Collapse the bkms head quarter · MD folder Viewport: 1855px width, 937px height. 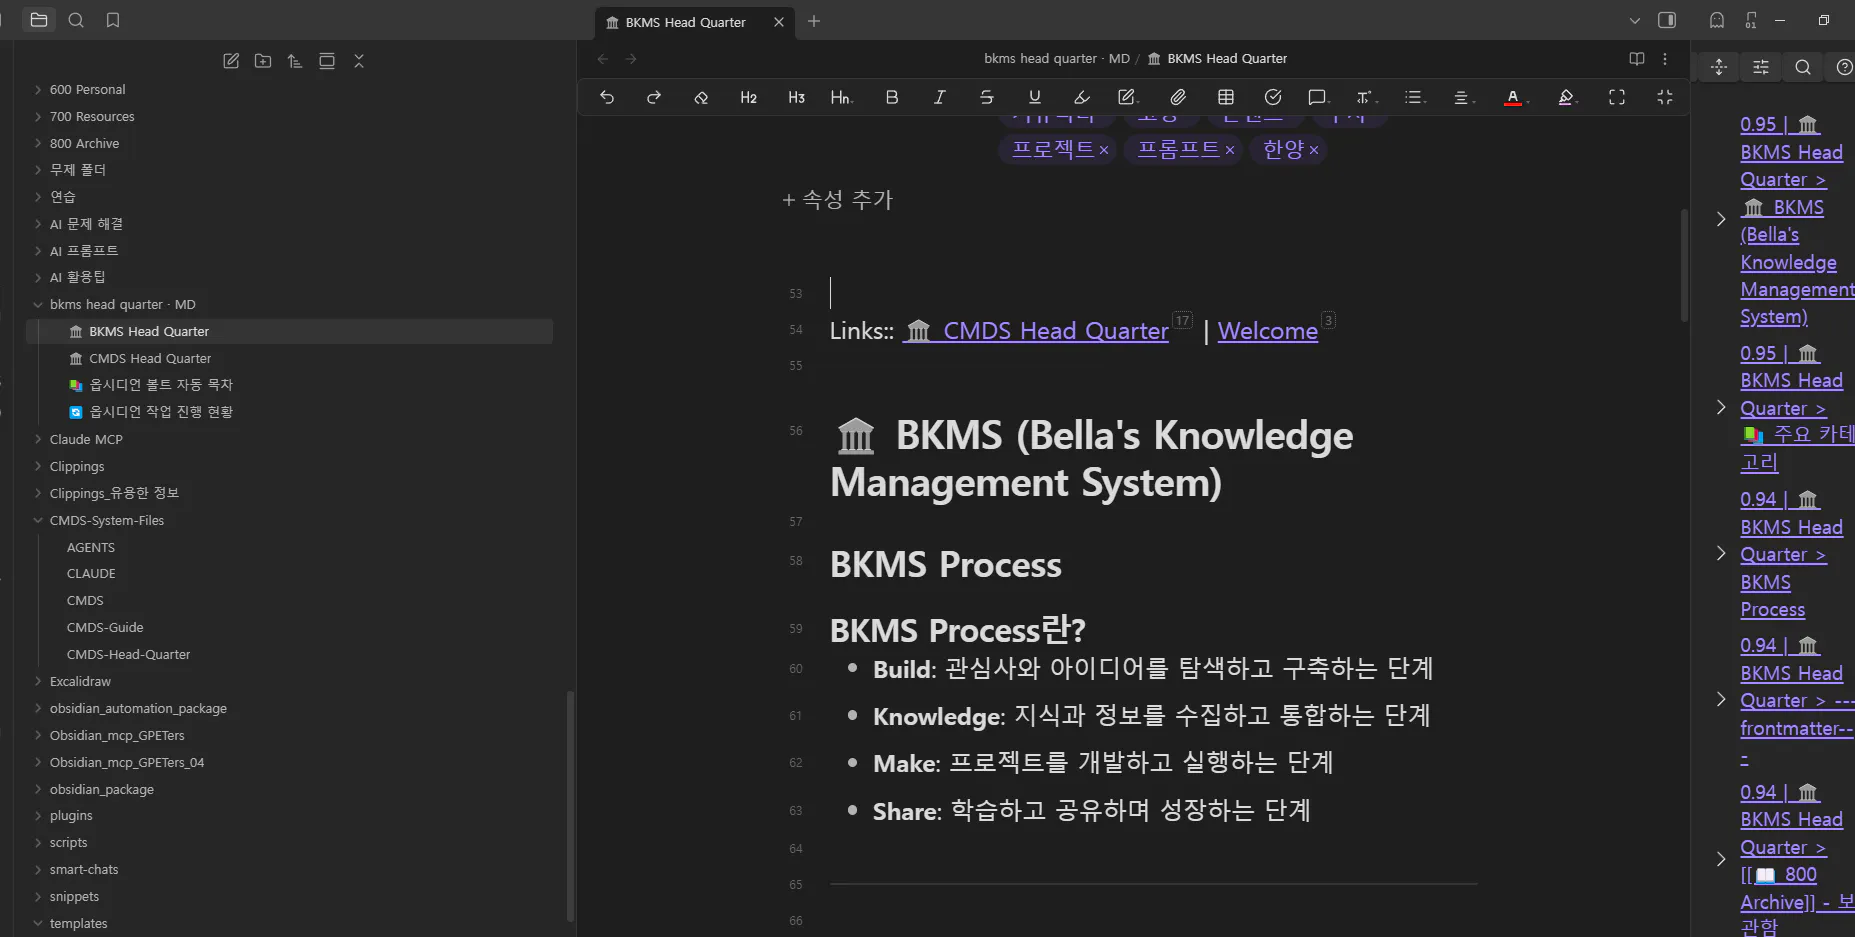[x=123, y=304]
